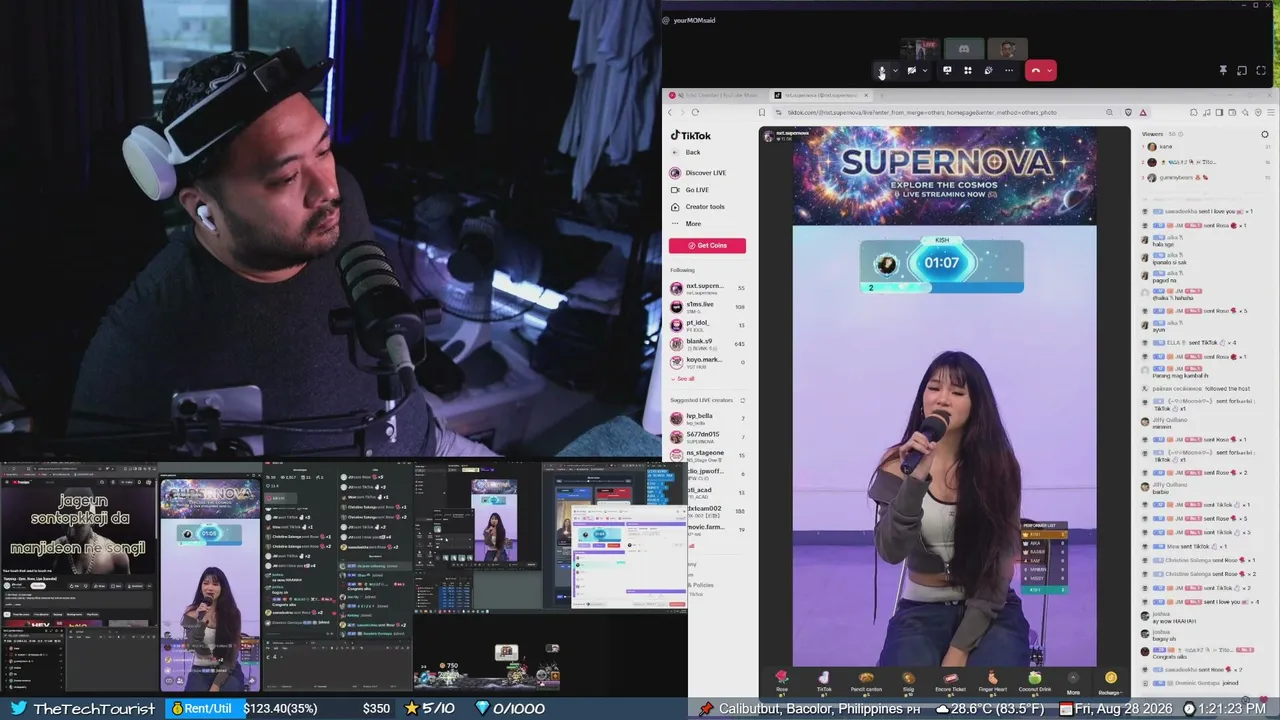Go to TikTok home via logo
Screen dimensions: 1280x720
pos(691,135)
